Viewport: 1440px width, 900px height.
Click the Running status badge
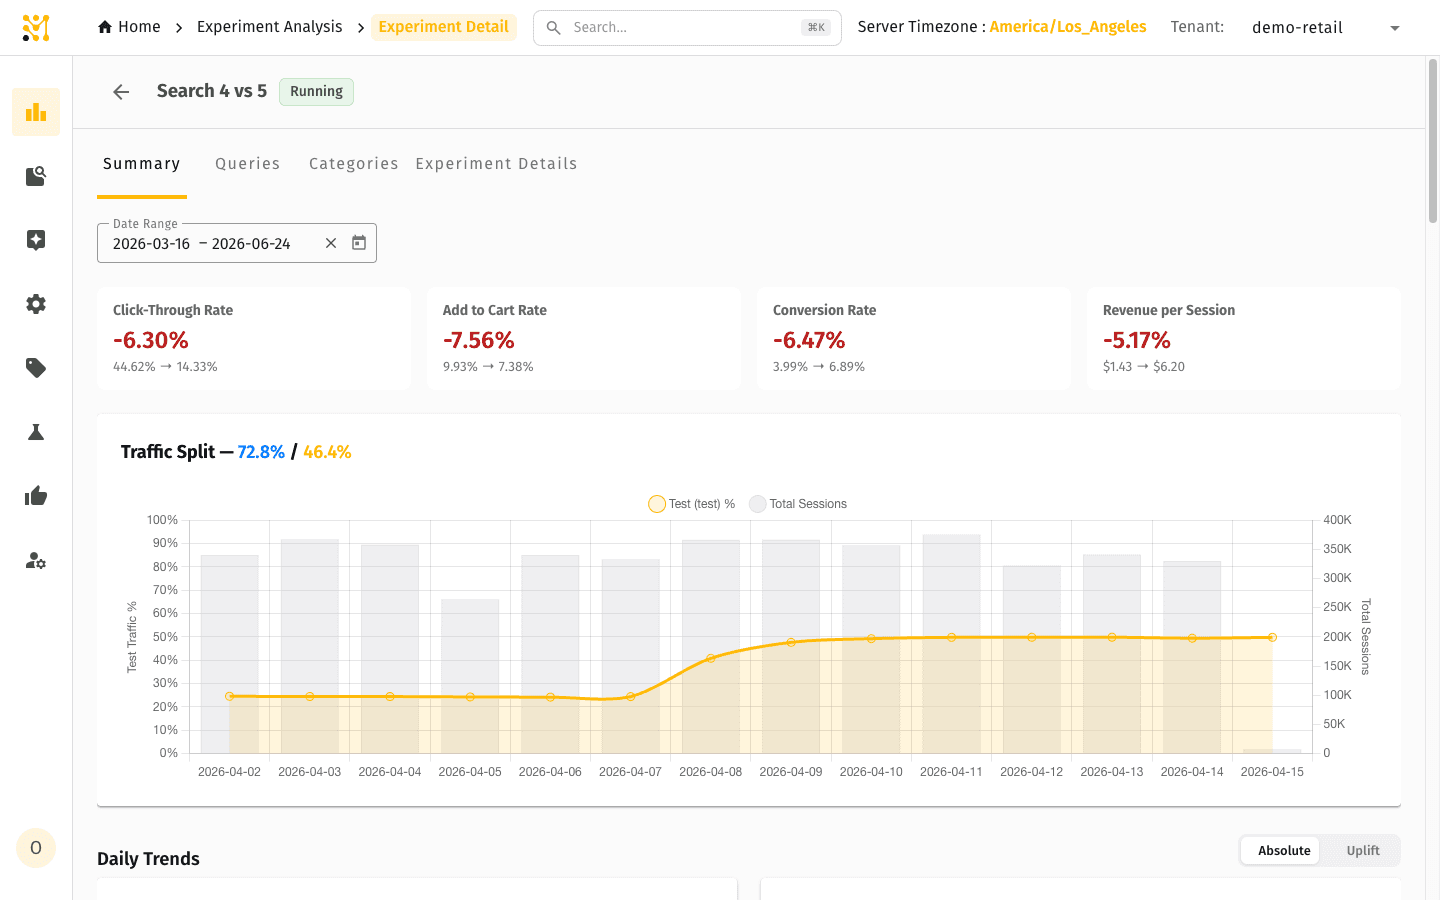point(316,91)
